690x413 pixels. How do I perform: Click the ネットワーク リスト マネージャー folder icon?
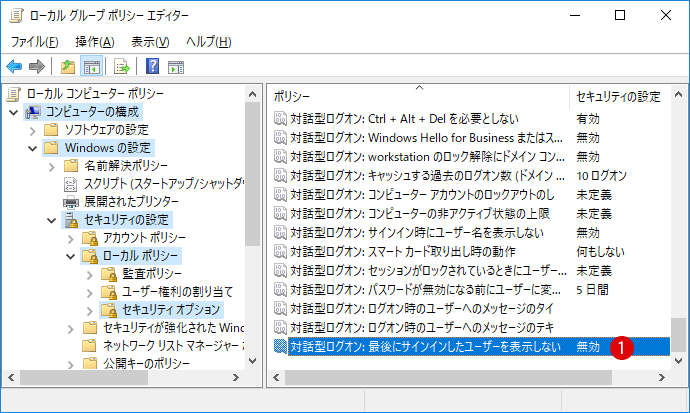(x=89, y=346)
